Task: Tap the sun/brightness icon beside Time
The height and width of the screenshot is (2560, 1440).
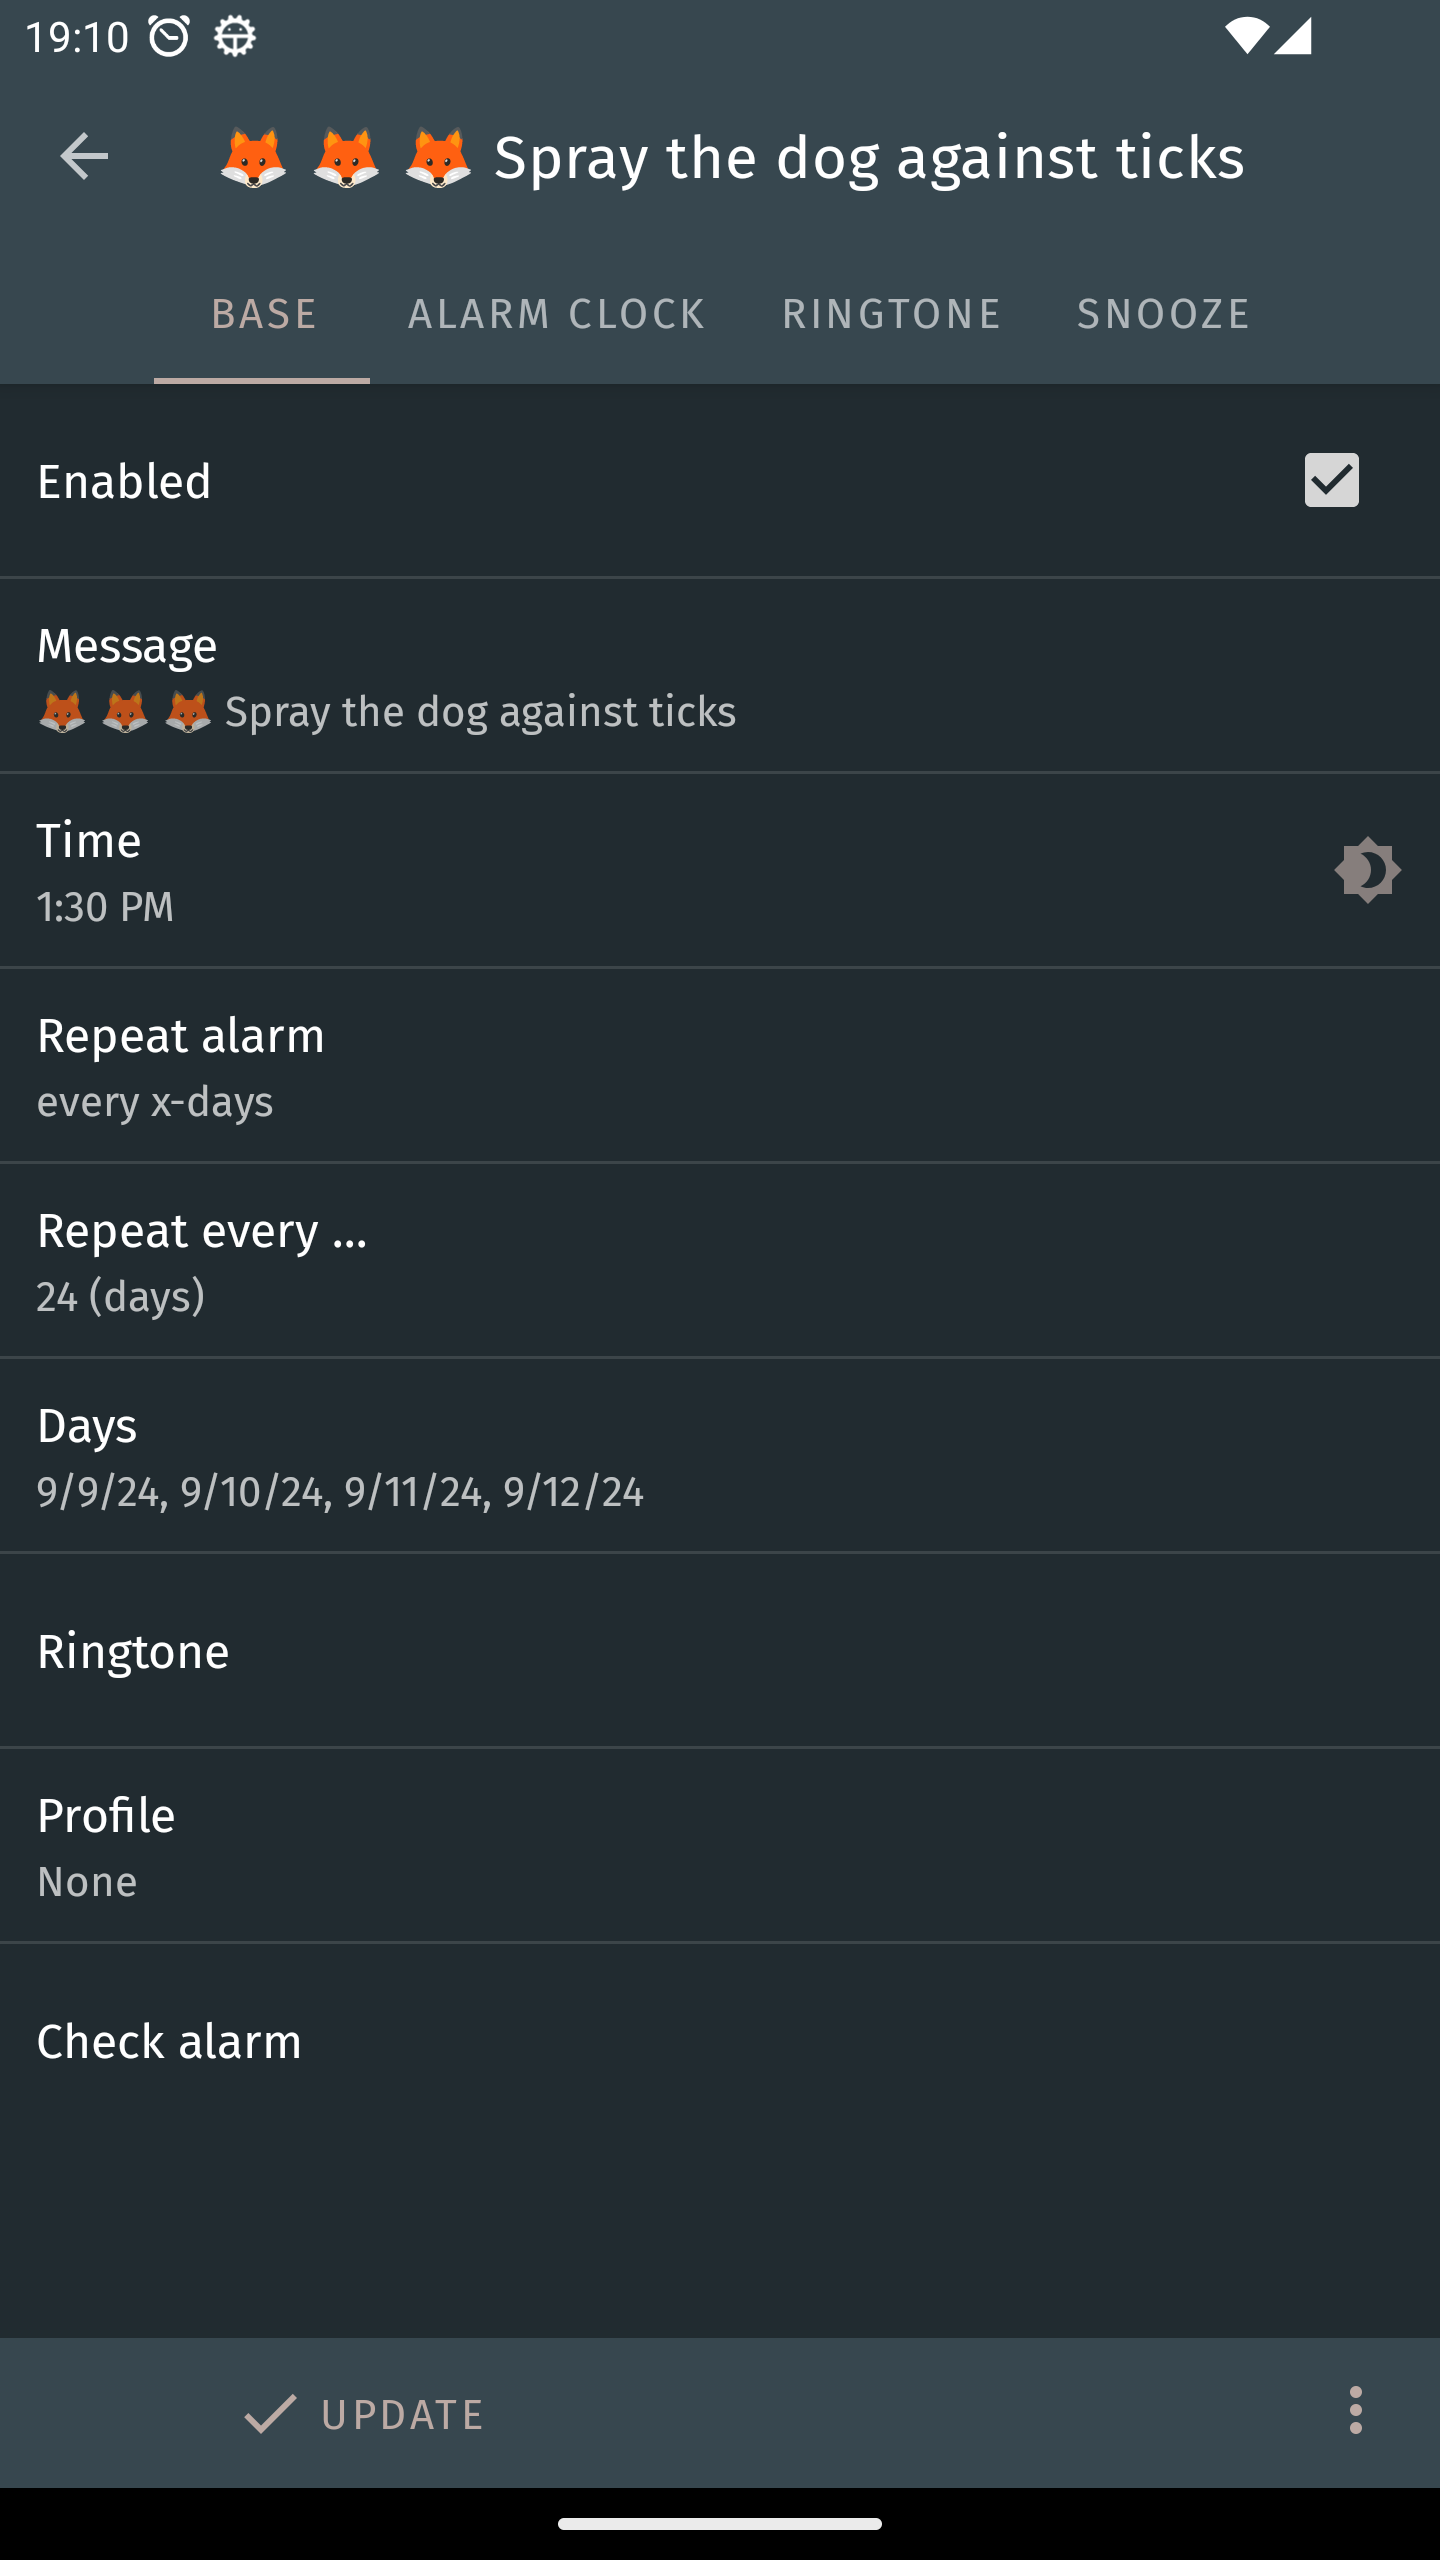Action: point(1367,870)
